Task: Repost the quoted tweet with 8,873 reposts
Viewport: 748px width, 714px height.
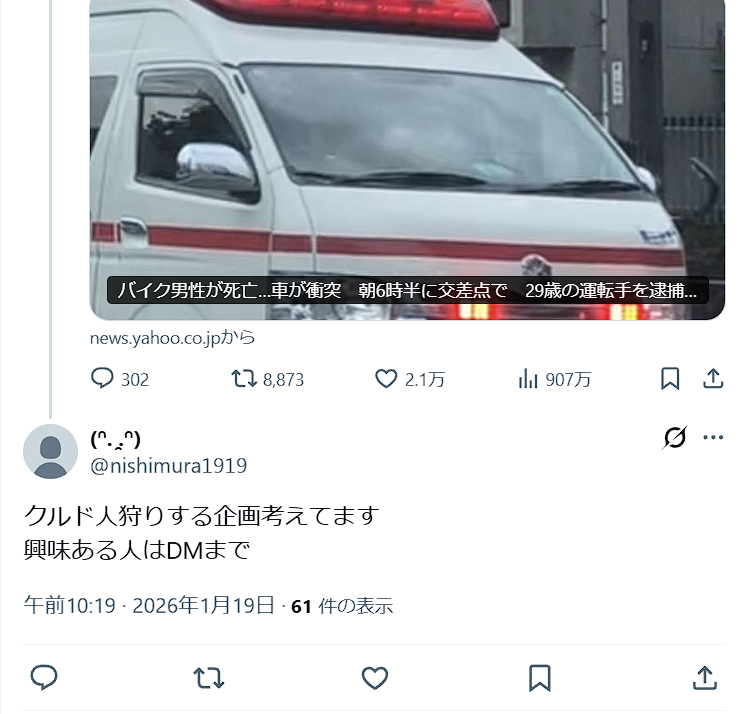Action: 244,379
